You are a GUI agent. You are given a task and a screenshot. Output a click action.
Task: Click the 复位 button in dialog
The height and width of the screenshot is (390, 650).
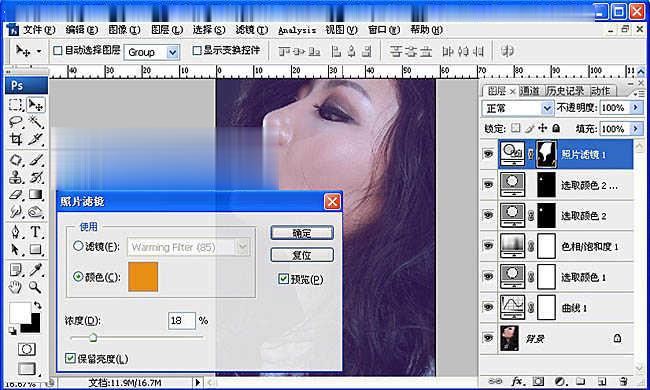coord(302,255)
